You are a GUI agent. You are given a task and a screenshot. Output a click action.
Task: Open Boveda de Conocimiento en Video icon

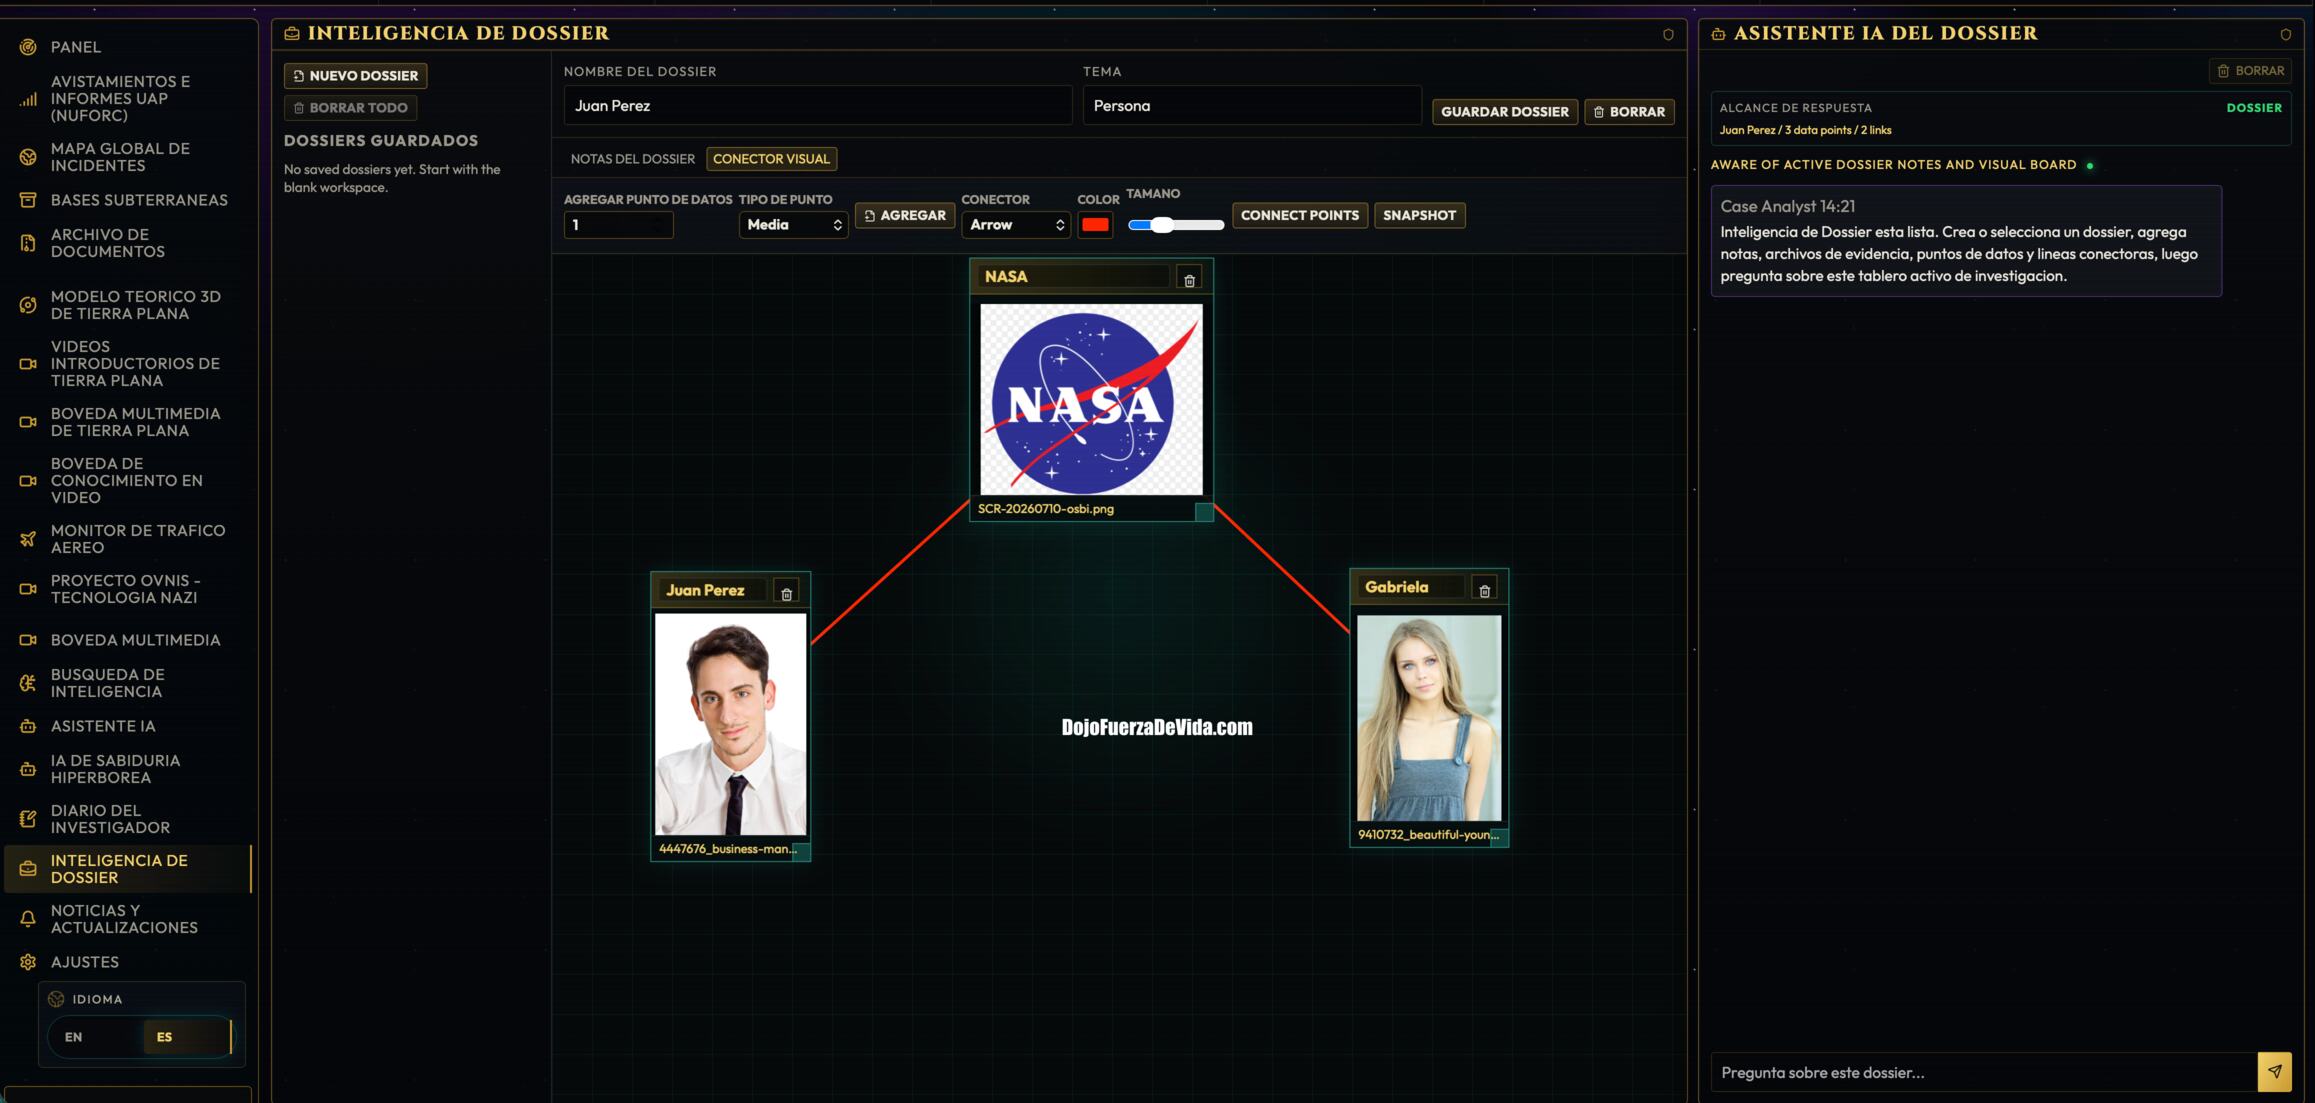[x=28, y=481]
